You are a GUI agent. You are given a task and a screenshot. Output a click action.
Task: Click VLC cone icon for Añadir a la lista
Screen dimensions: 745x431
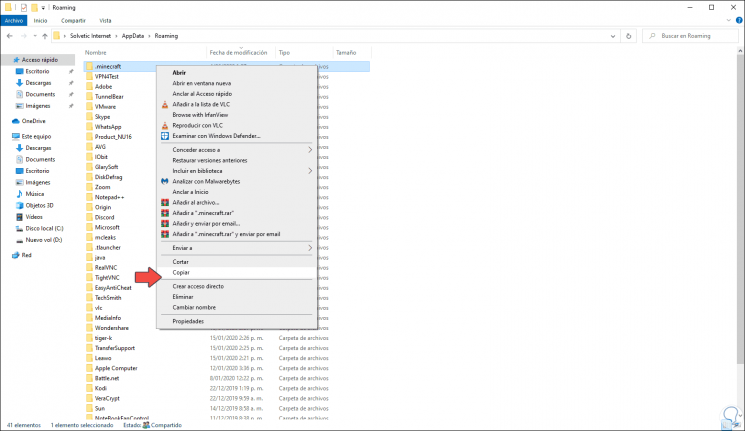(x=165, y=105)
